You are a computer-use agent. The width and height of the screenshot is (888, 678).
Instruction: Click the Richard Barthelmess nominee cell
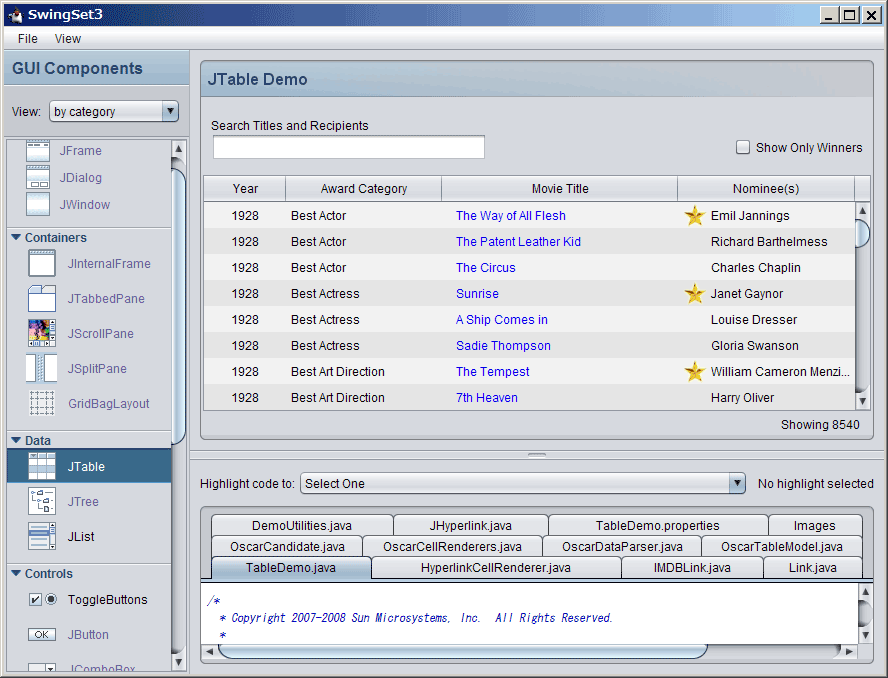point(766,242)
